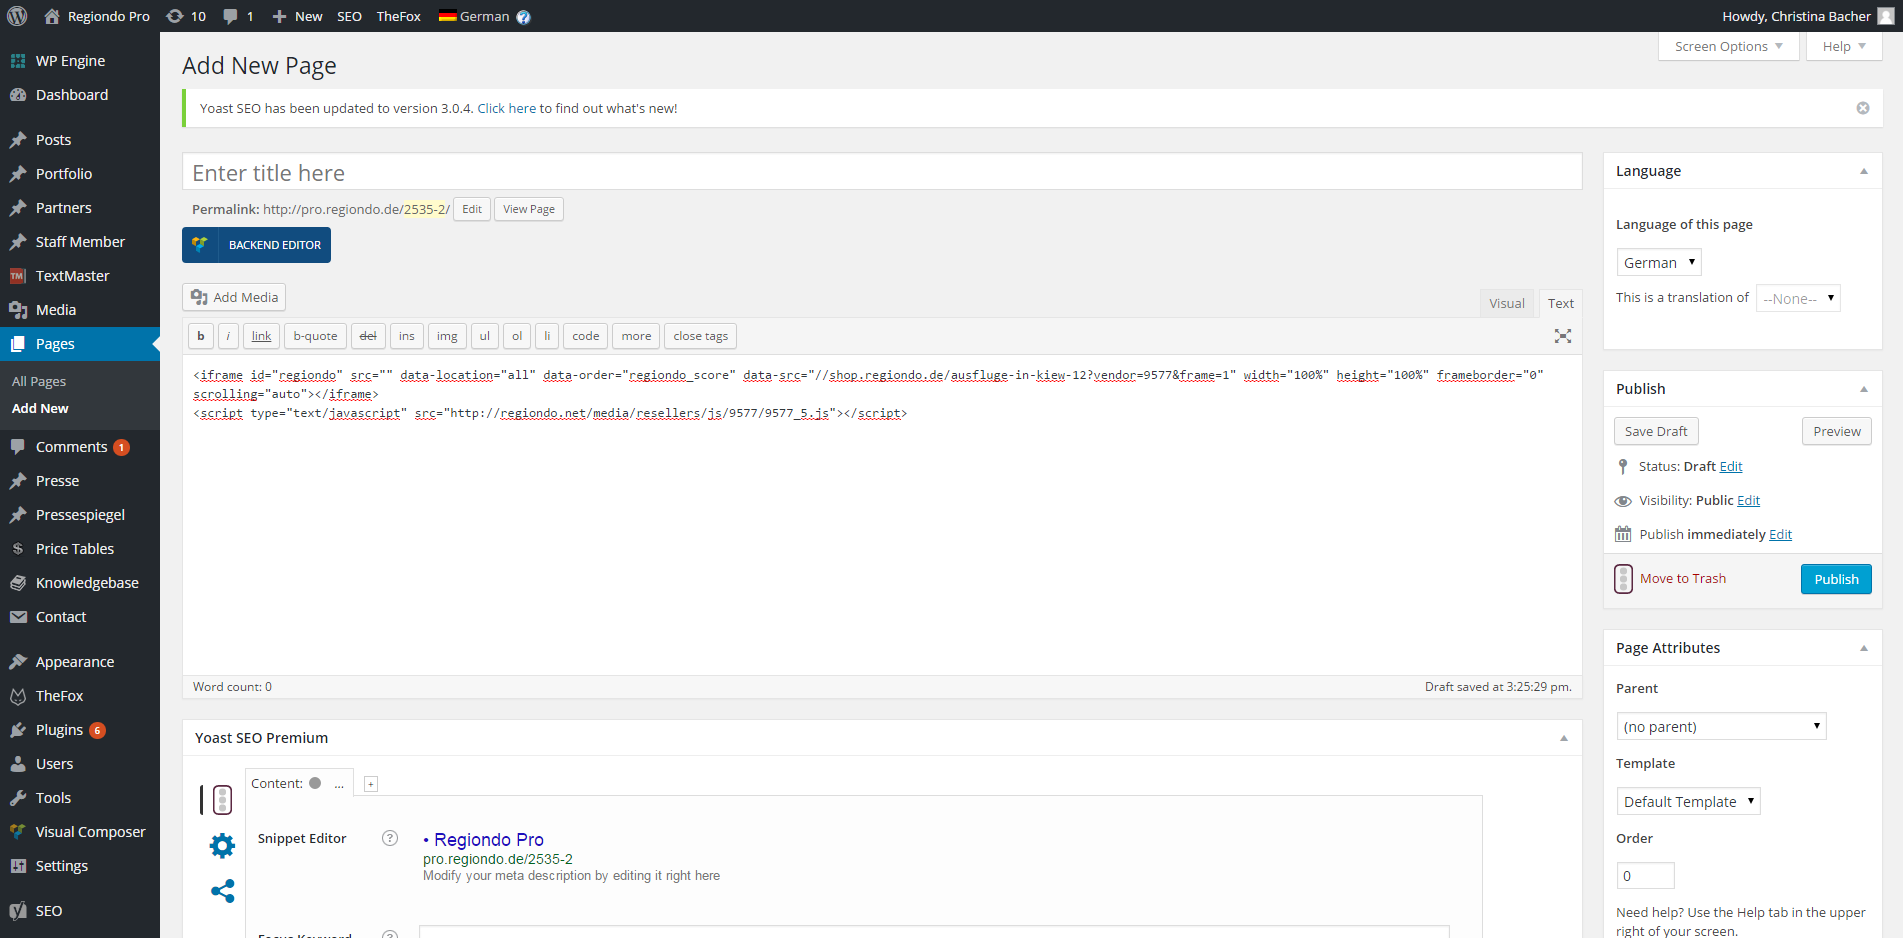Viewport: 1903px width, 938px height.
Task: Click the Order number field
Action: [x=1645, y=875]
